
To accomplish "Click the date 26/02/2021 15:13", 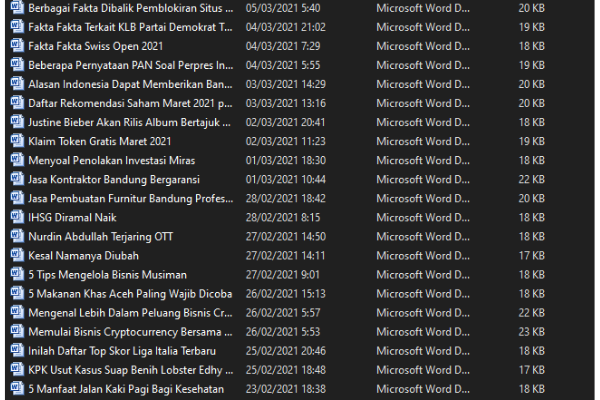I will pos(285,294).
